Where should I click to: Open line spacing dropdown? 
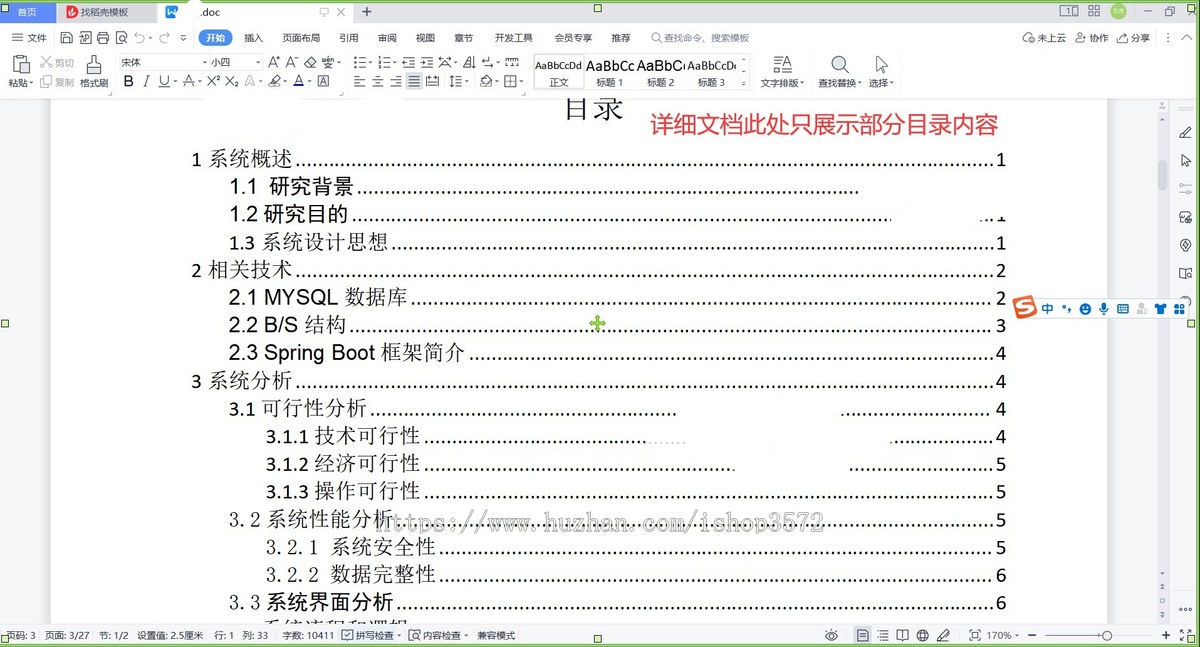tap(468, 82)
